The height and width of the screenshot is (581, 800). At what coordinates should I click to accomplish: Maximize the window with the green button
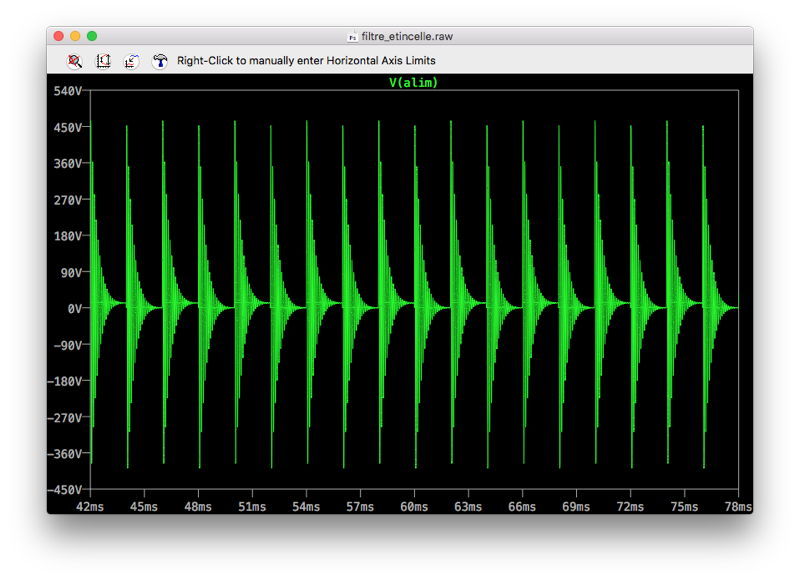tap(92, 36)
